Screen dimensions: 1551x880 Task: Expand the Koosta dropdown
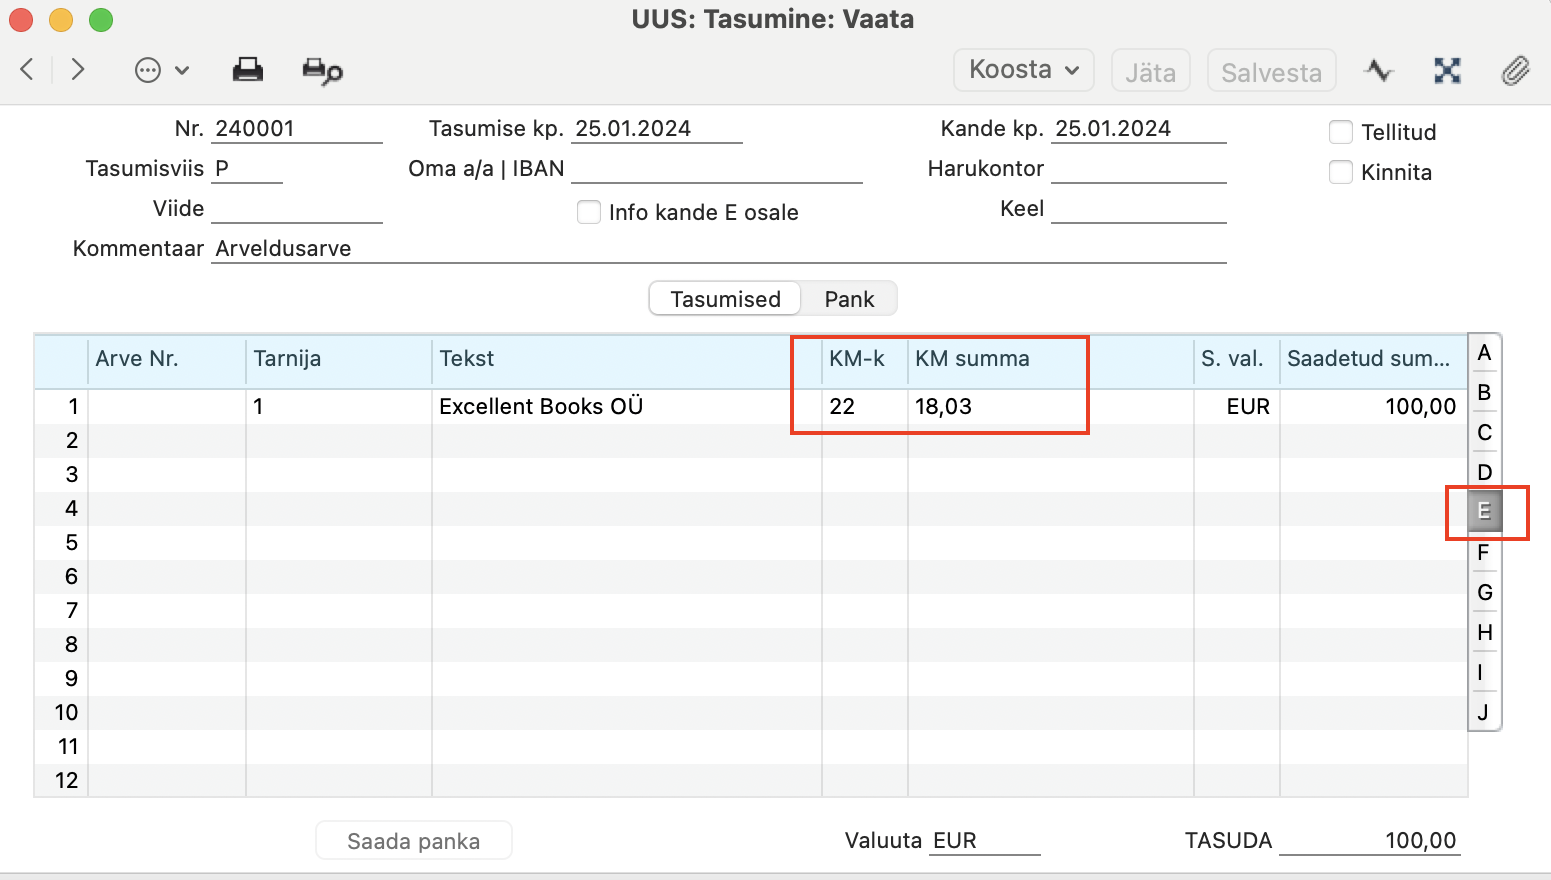pos(1024,70)
